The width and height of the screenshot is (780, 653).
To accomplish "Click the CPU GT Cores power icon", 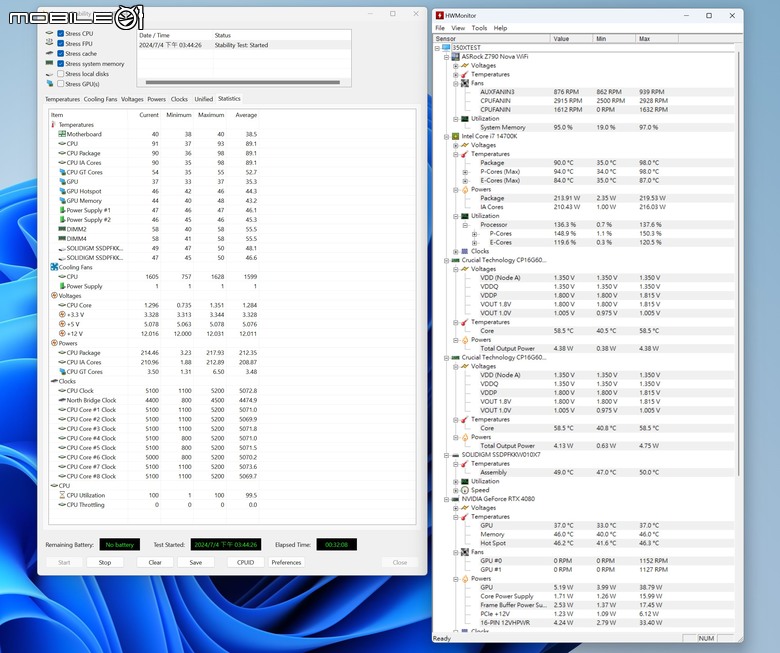I will tap(62, 372).
